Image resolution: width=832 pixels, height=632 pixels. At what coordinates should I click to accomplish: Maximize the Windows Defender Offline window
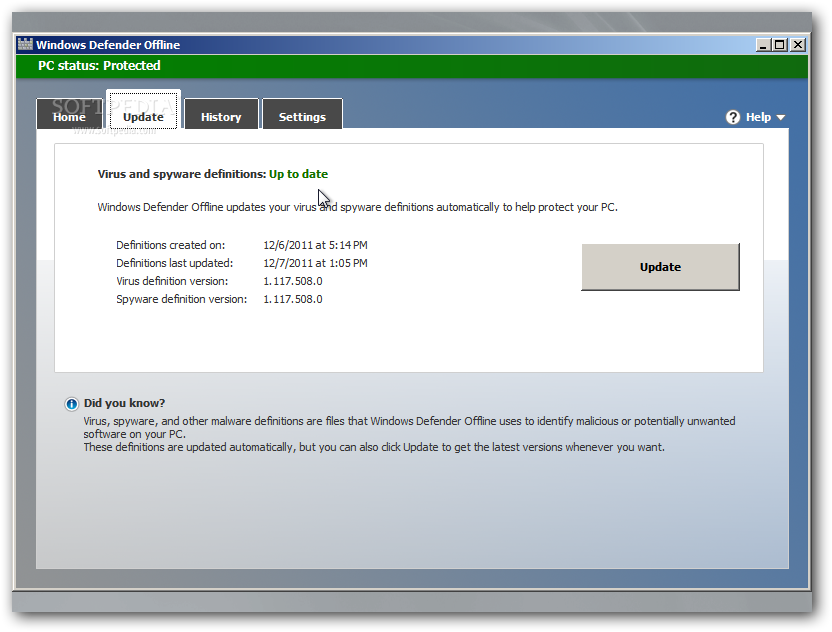click(x=779, y=45)
